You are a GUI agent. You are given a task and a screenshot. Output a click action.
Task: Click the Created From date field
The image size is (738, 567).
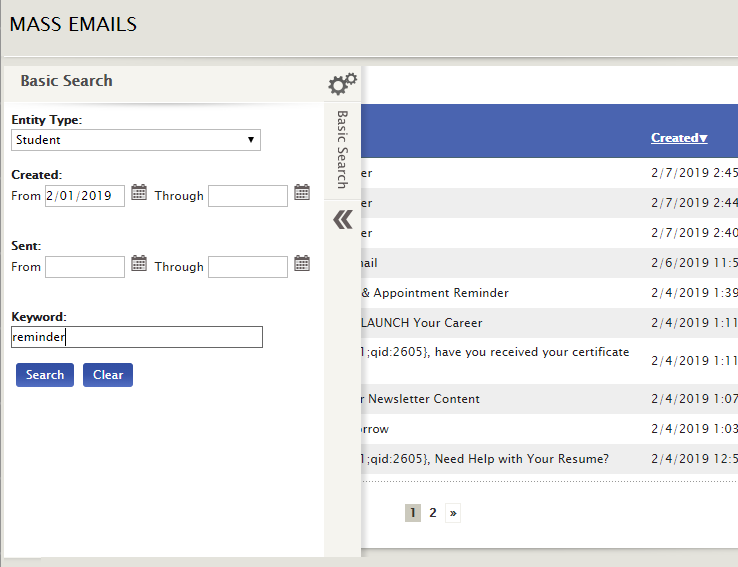[x=85, y=196]
